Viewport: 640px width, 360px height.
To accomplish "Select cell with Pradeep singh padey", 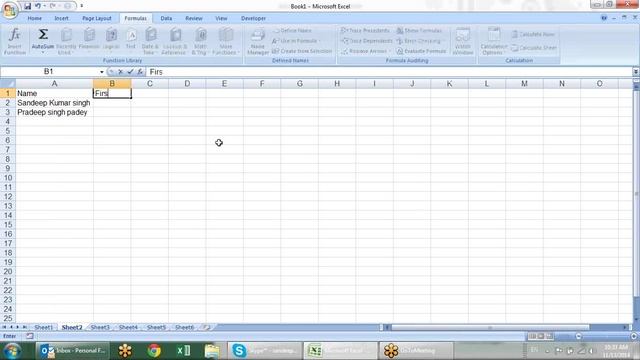I will 54,112.
